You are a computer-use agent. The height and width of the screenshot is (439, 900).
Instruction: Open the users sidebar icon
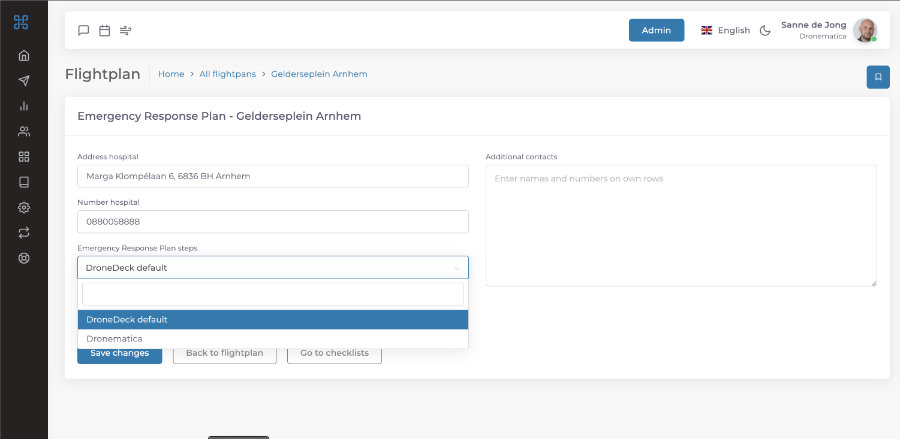point(24,131)
